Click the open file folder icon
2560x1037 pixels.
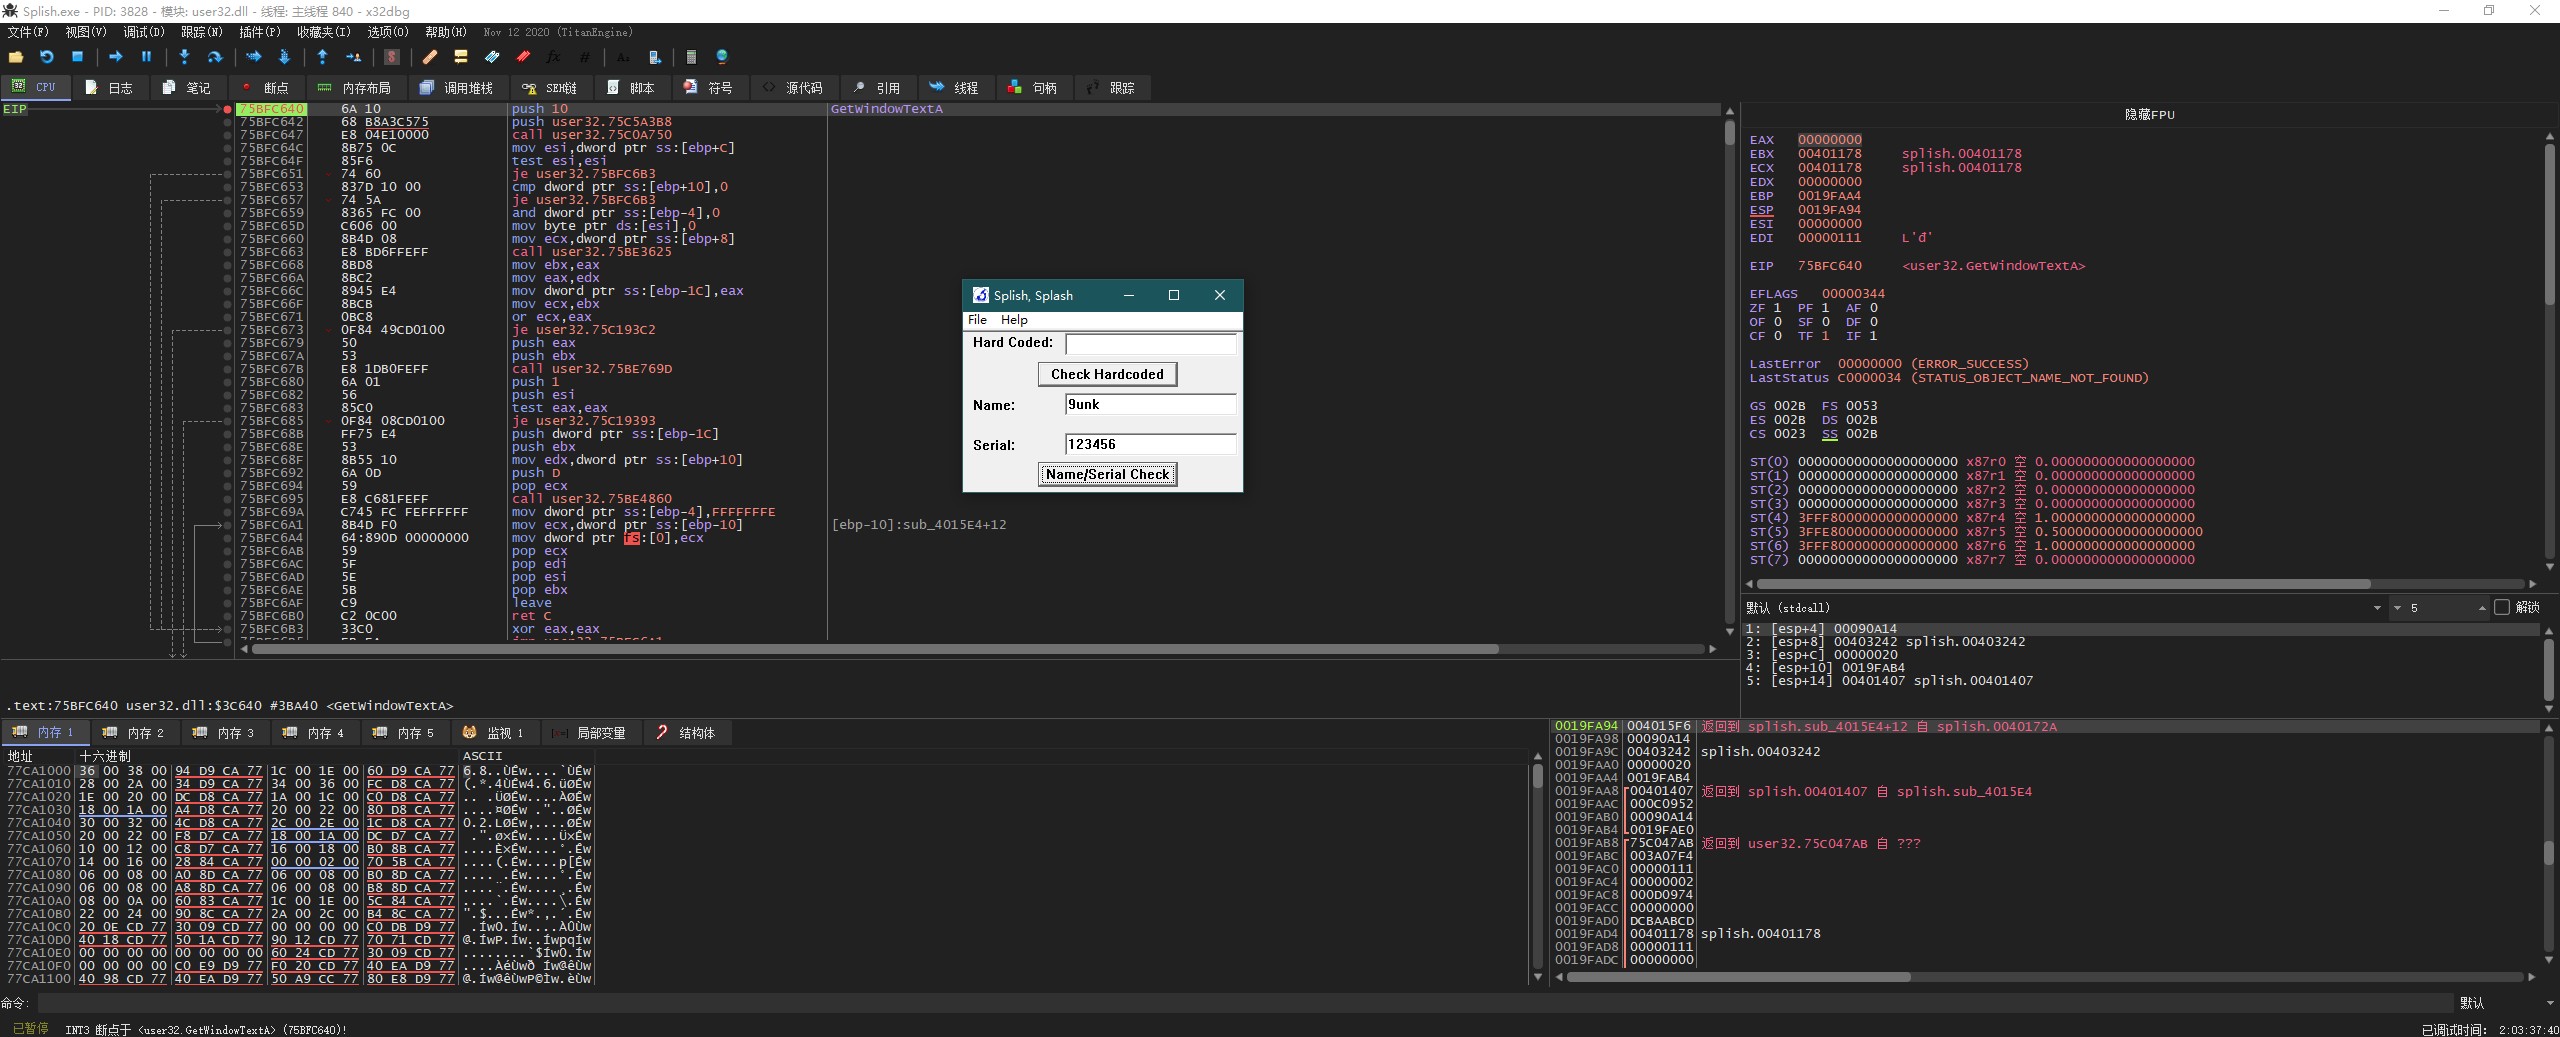click(15, 57)
